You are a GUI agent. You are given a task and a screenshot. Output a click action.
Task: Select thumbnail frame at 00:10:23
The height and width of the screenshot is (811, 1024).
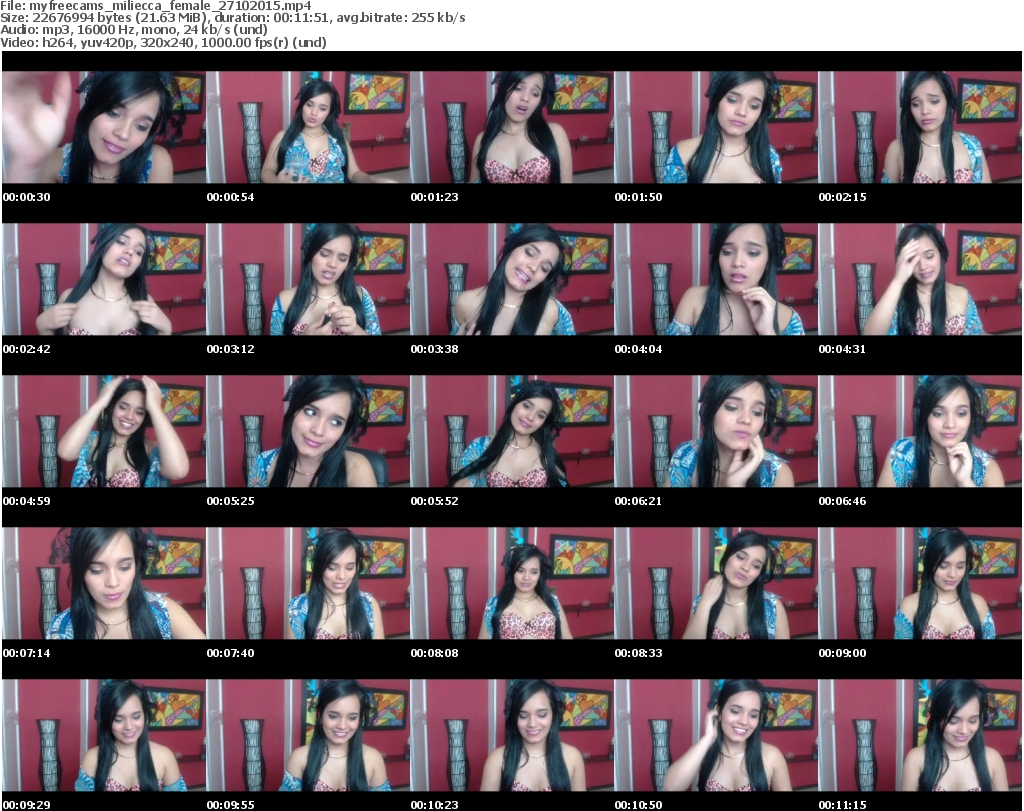pyautogui.click(x=512, y=736)
